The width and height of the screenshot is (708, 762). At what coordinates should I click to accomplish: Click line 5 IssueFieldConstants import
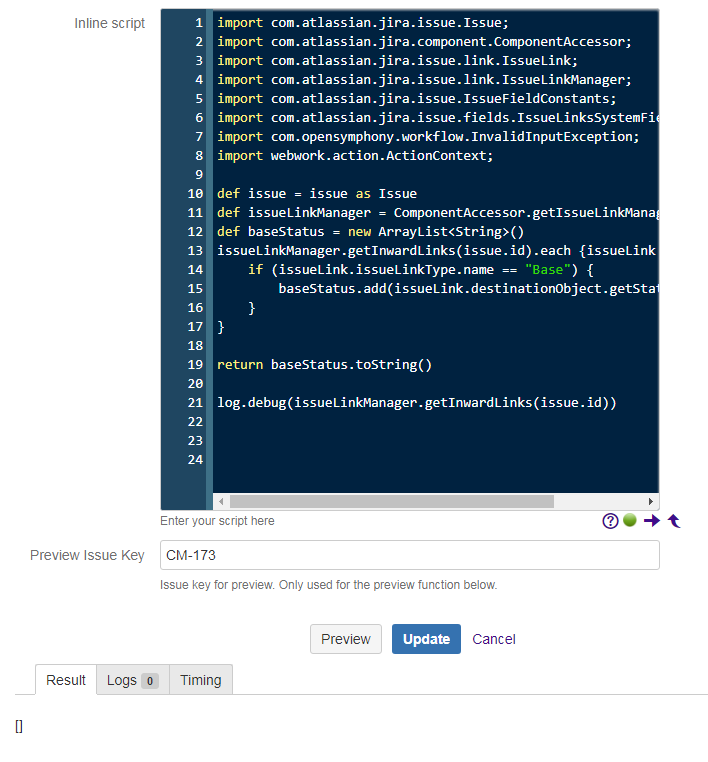[x=416, y=99]
